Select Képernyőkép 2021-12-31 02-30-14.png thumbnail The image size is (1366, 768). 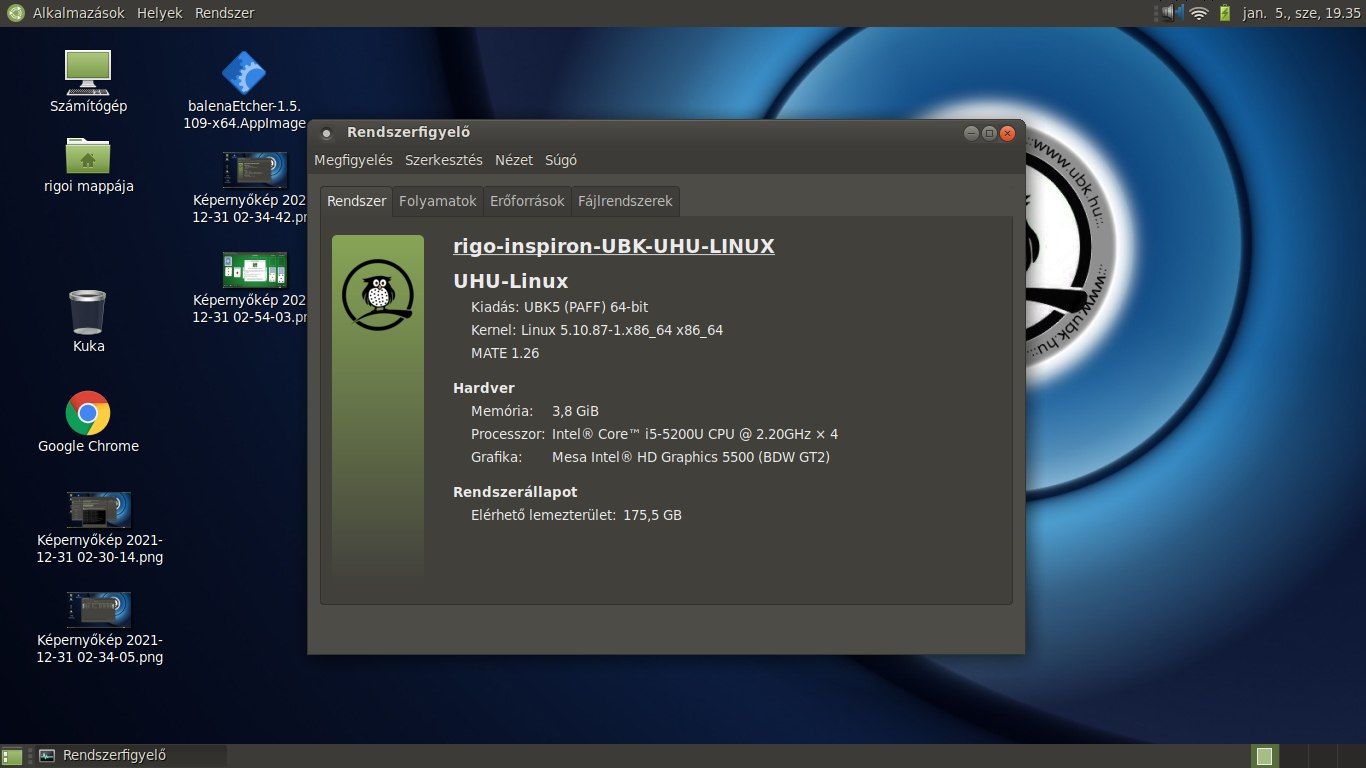tap(99, 510)
